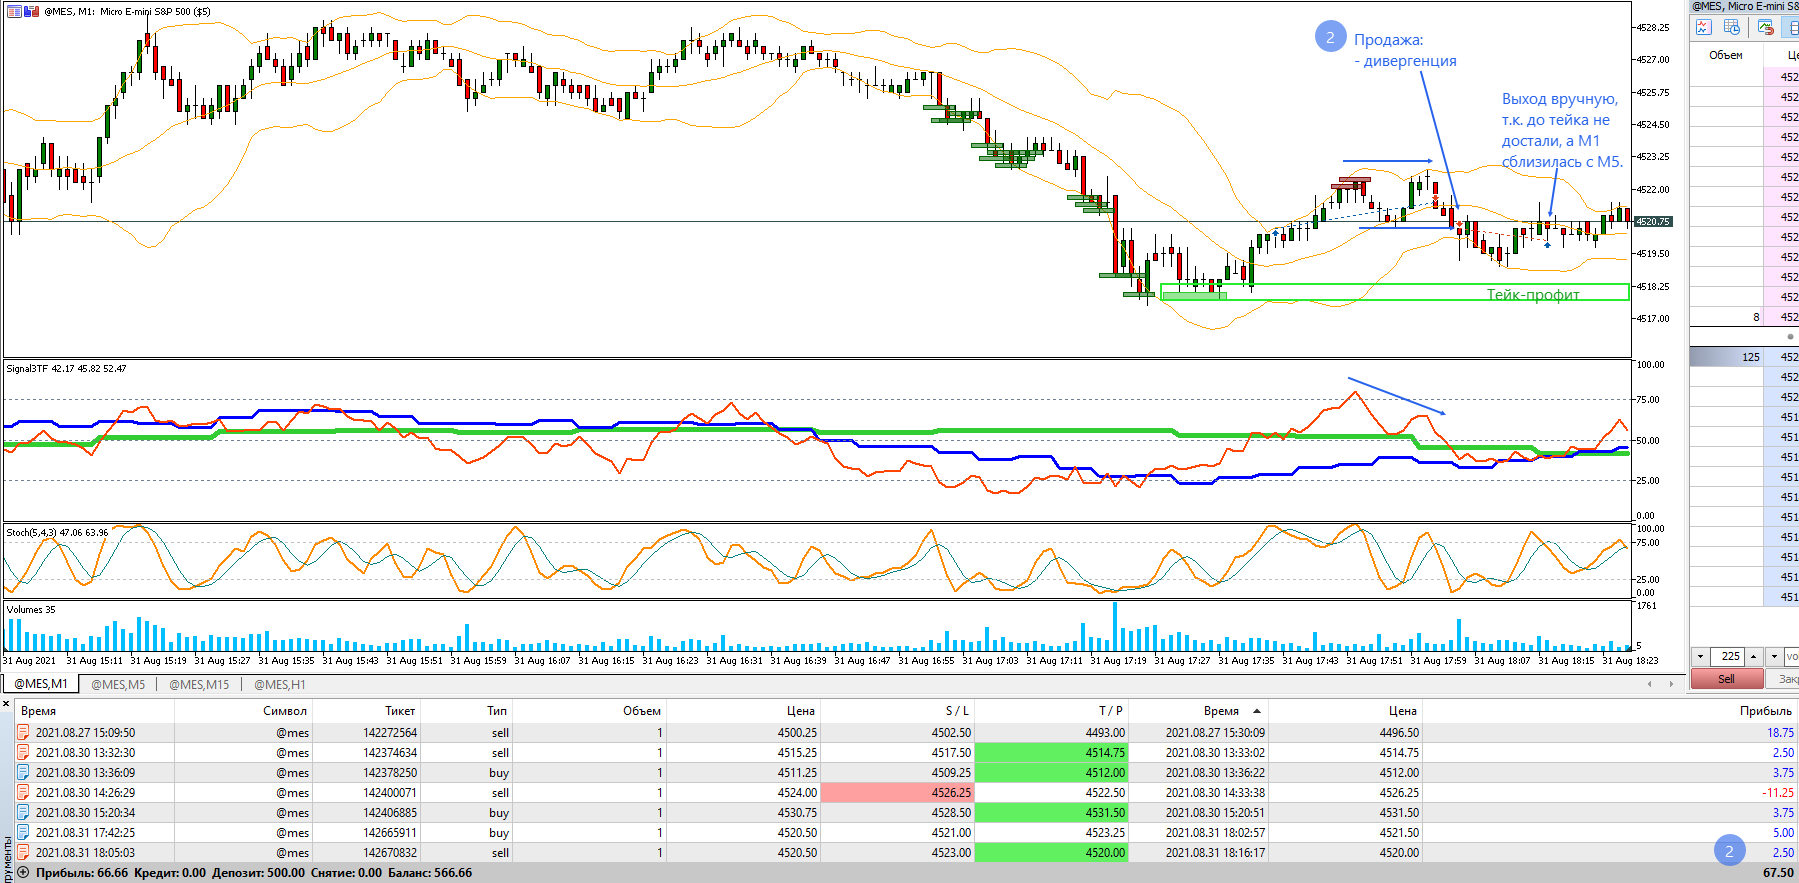1799x883 pixels.
Task: Click the depth of market icon on chart
Action: (x=14, y=11)
